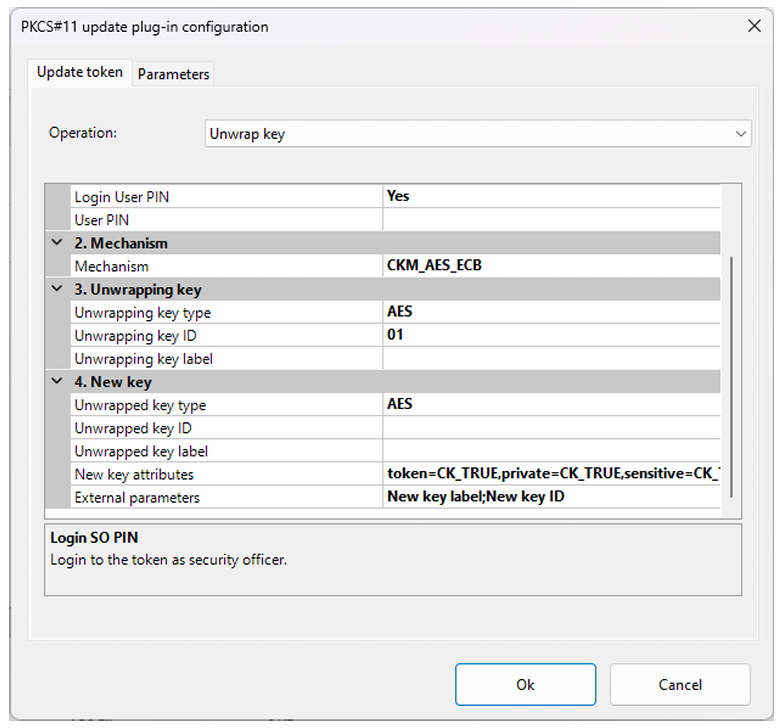Click the Unwrapping key type value AES
The width and height of the screenshot is (780, 728).
click(551, 312)
